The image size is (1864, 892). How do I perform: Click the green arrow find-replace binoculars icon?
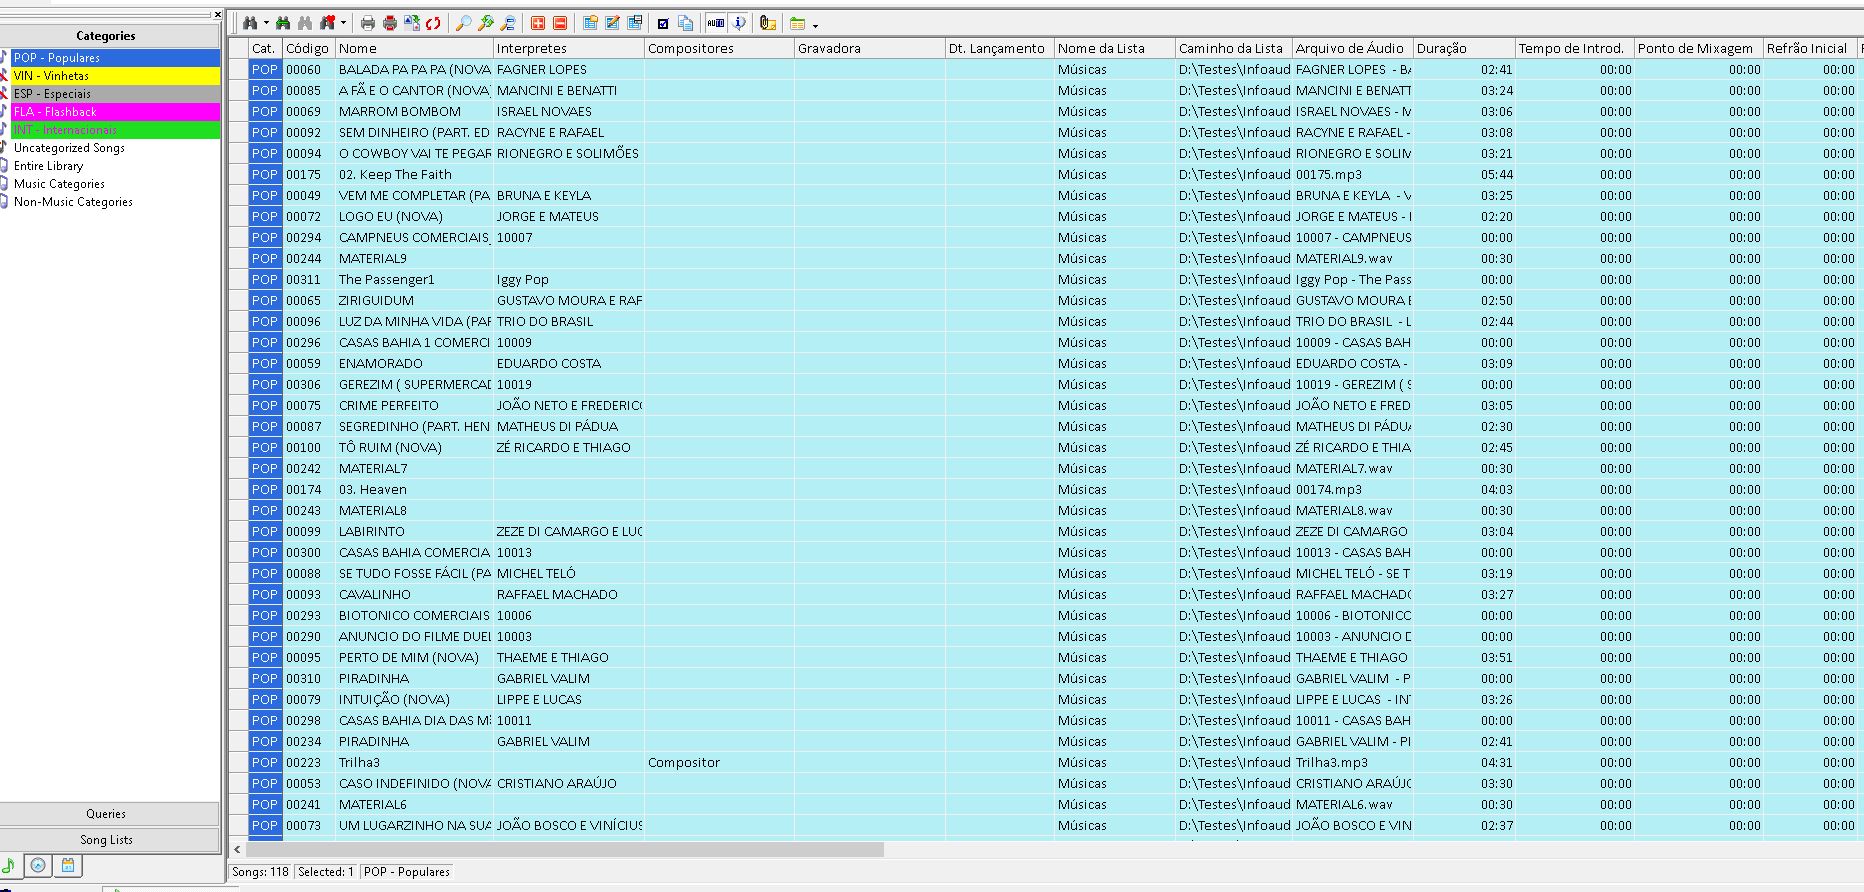click(x=283, y=23)
